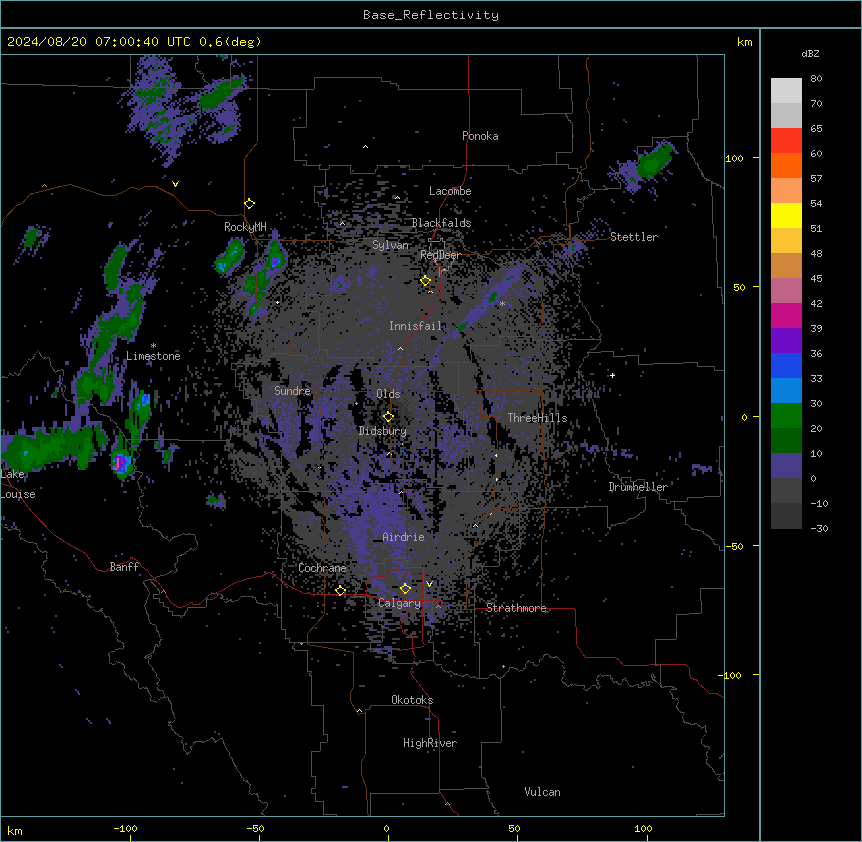
Task: Click the Vulcan label
Action: pos(543,792)
